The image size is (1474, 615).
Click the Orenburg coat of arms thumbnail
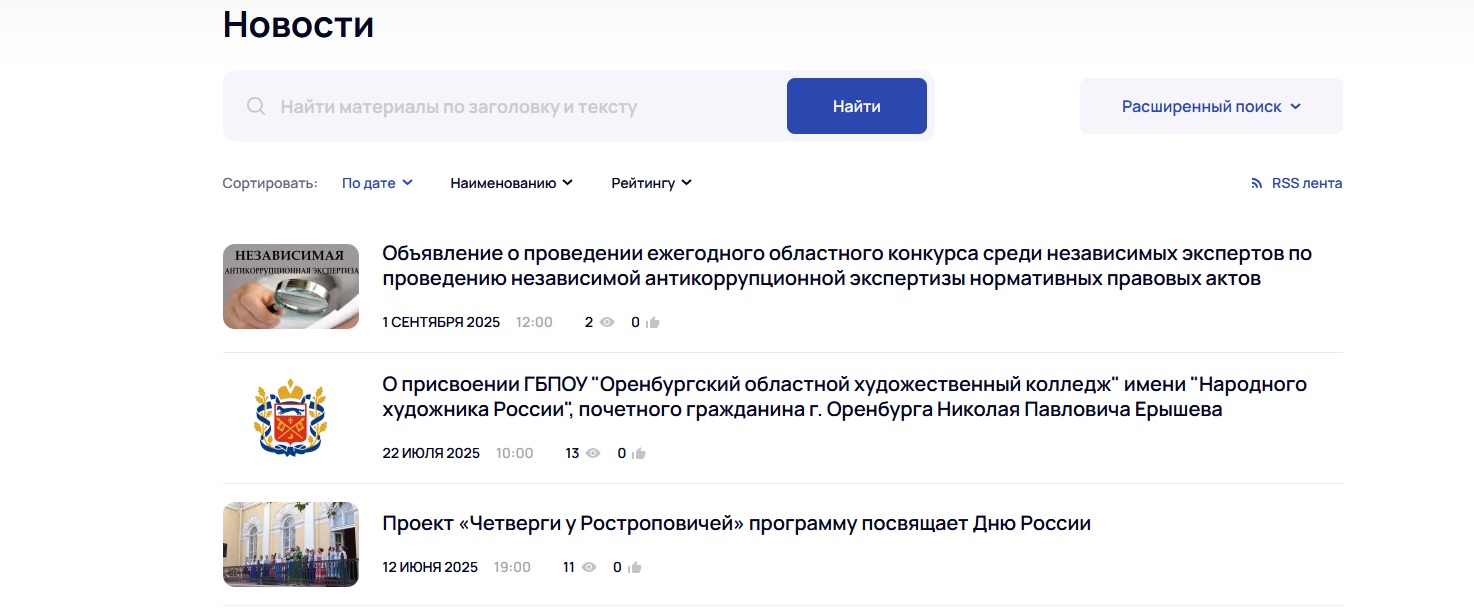click(x=291, y=417)
